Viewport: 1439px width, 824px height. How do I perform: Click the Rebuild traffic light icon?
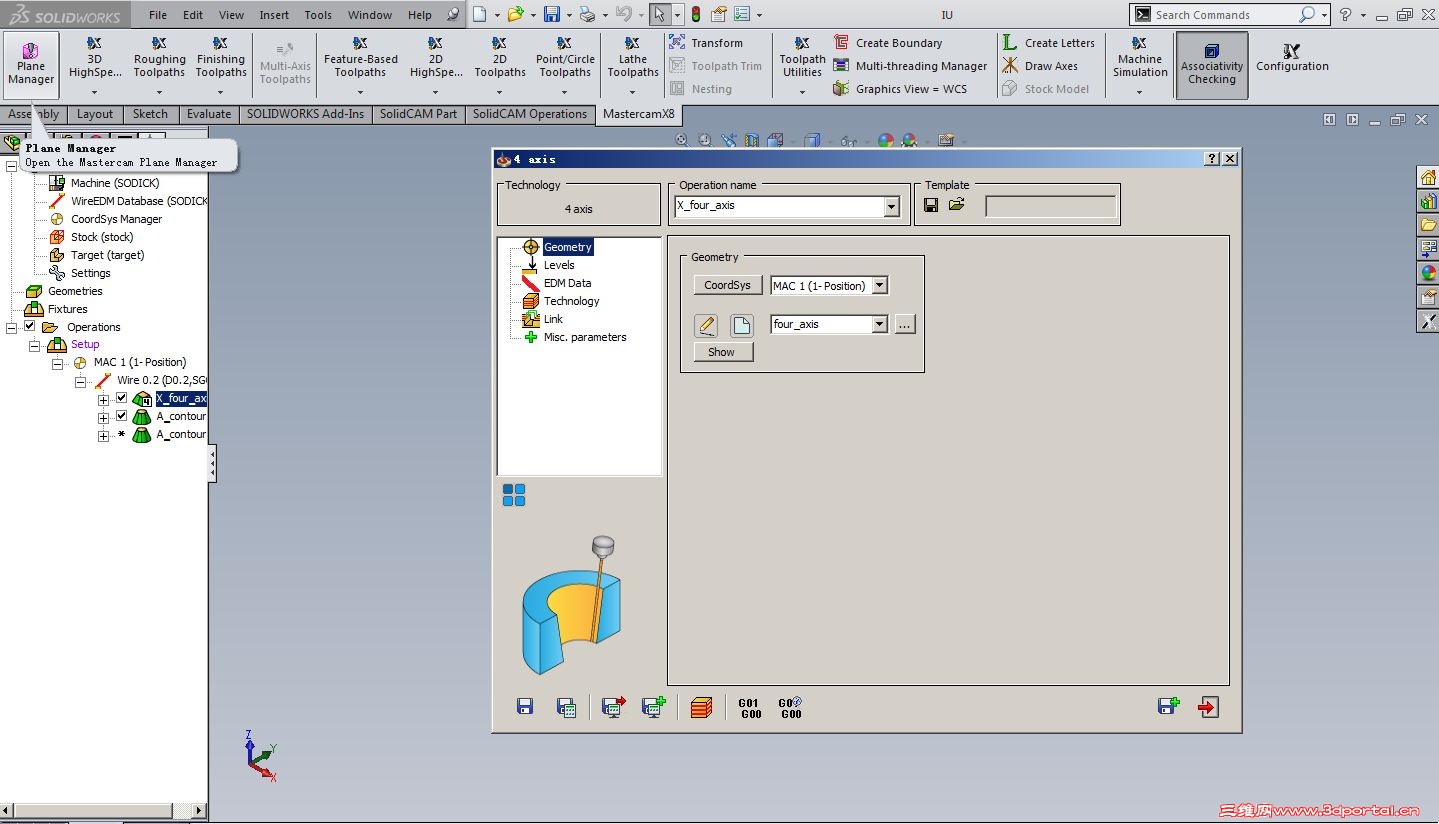click(x=695, y=14)
